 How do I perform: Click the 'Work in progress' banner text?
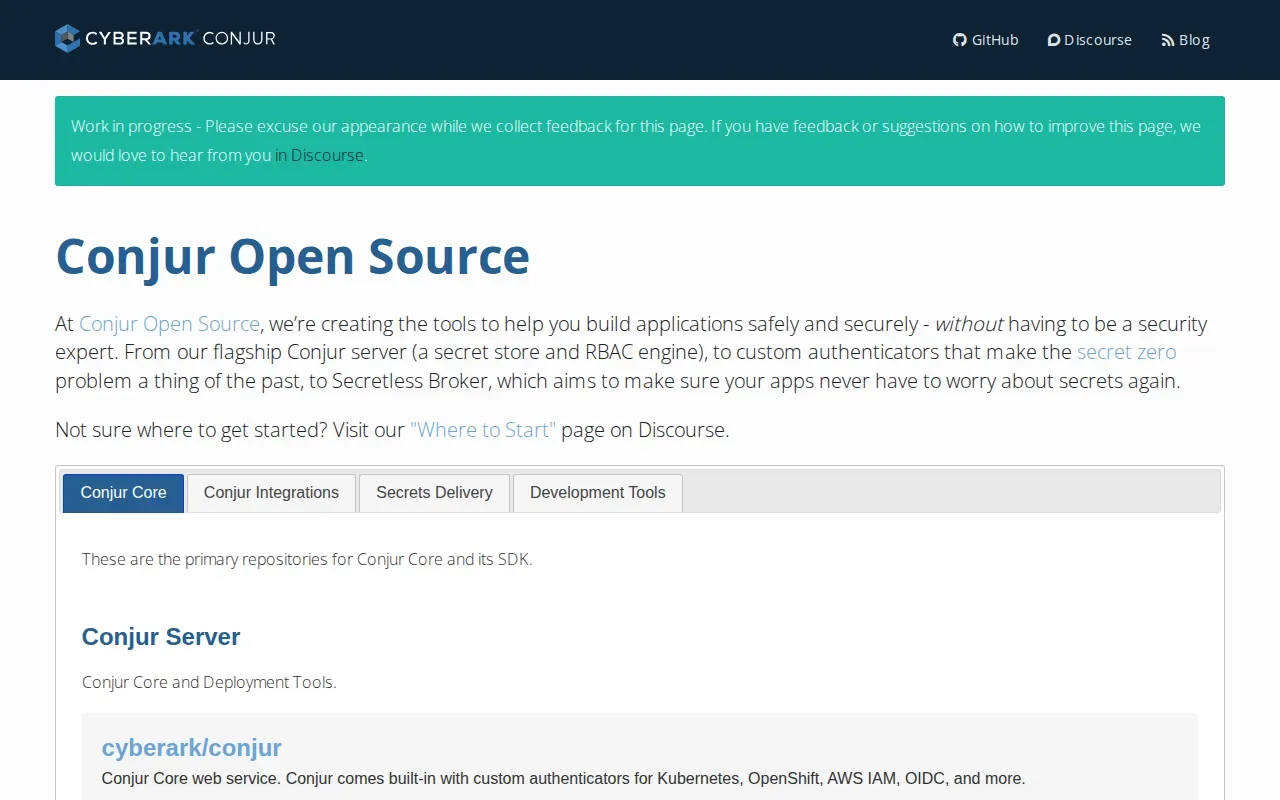636,141
